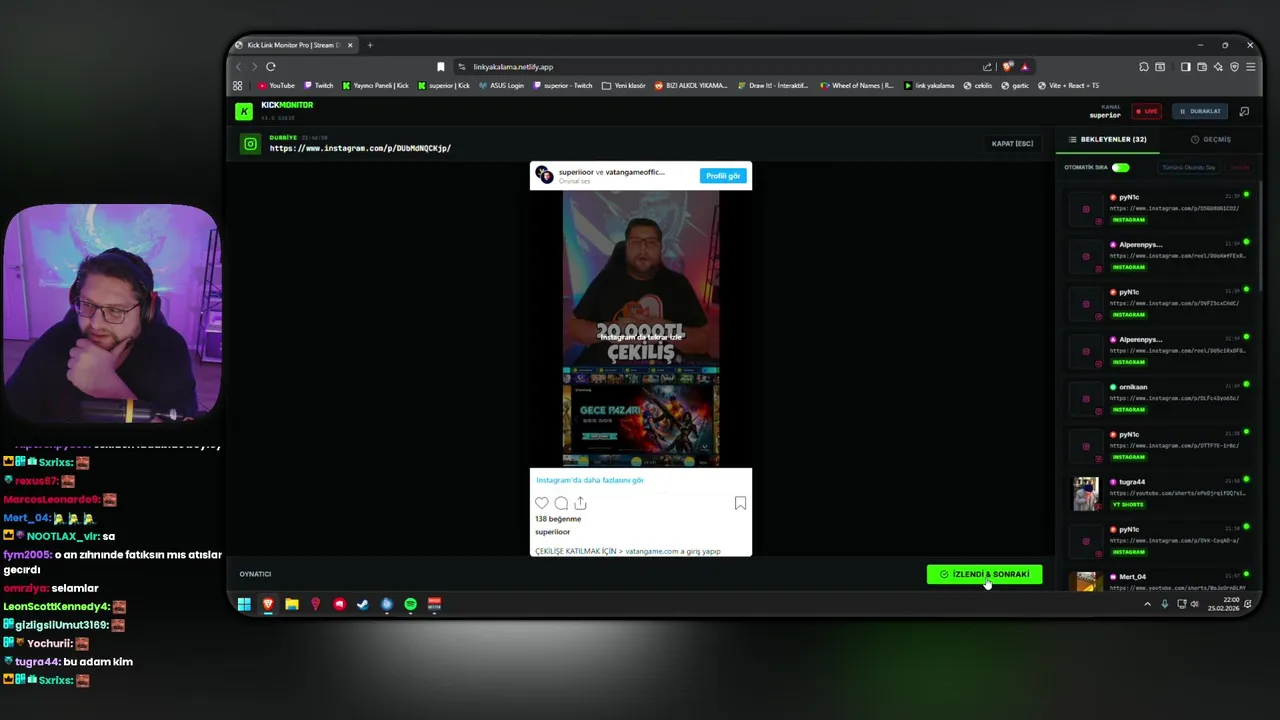
Task: Close the player with KAPAT (ESC)
Action: pos(1012,143)
